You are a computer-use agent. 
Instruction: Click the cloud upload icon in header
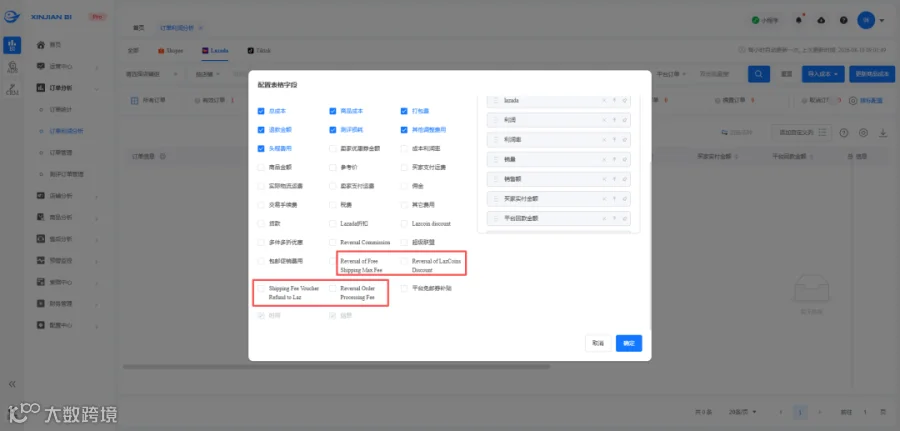coord(821,20)
